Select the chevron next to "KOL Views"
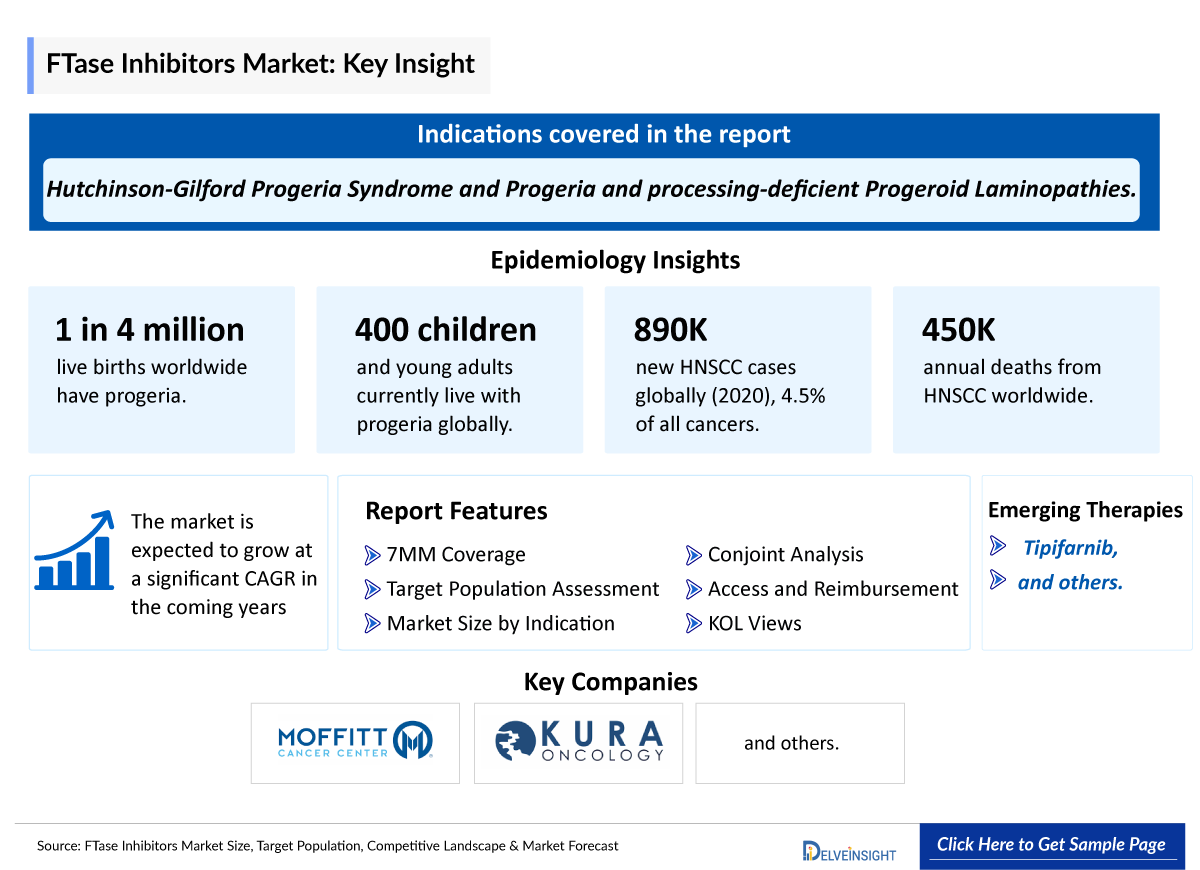Screen dimensions: 1200x870 tap(695, 623)
